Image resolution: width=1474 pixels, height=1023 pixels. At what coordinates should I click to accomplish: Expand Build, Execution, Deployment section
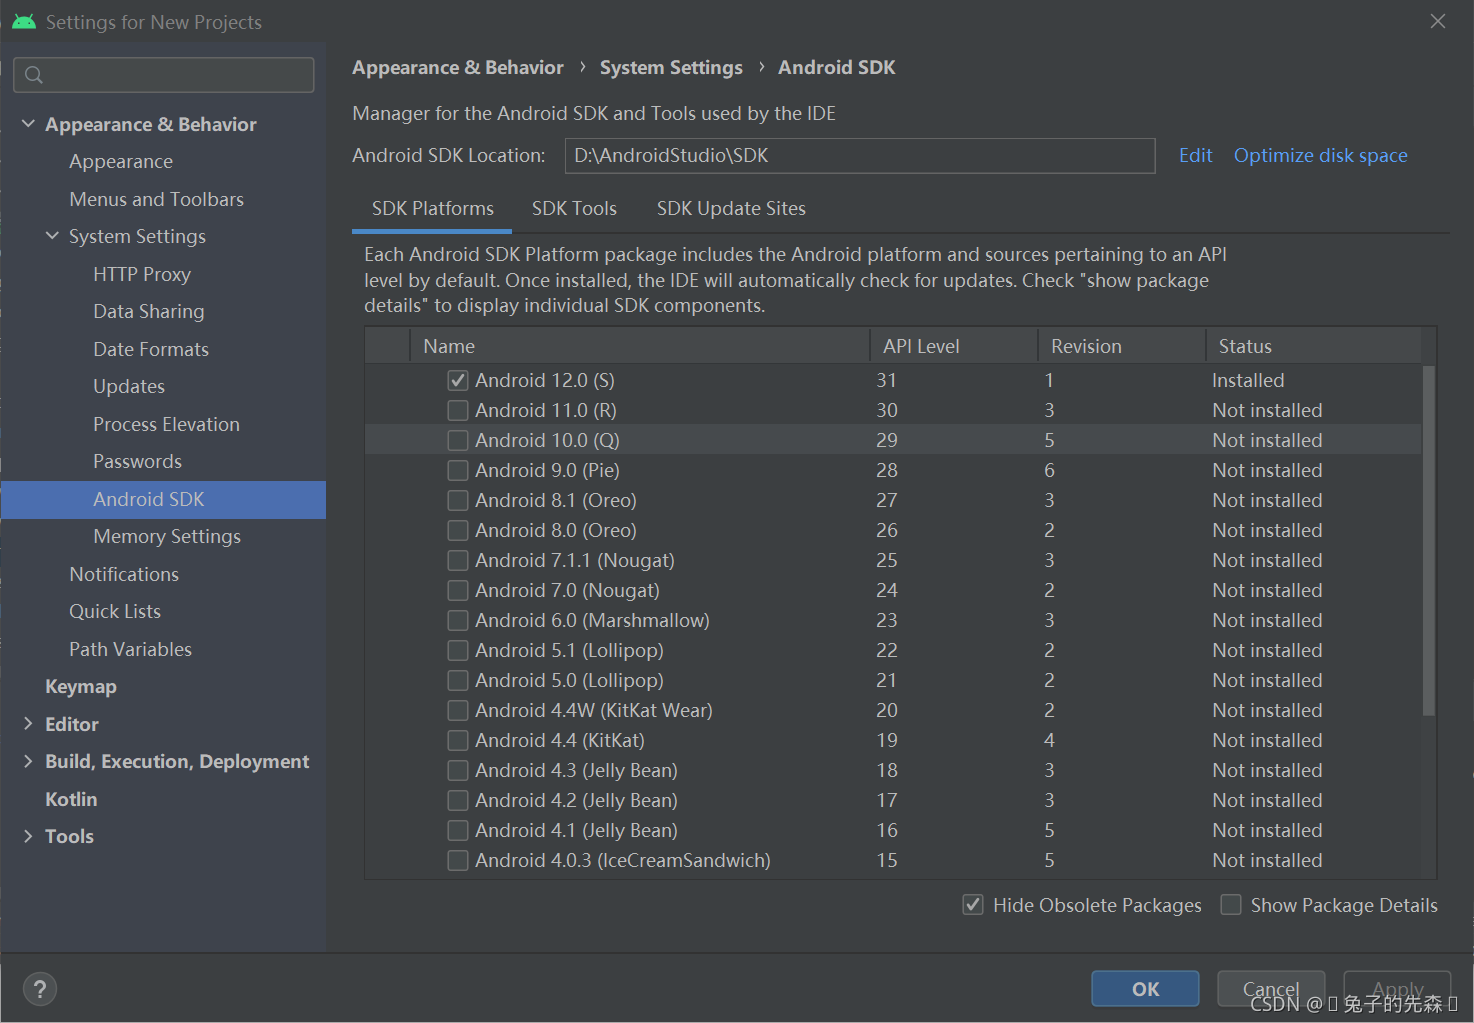(x=28, y=761)
